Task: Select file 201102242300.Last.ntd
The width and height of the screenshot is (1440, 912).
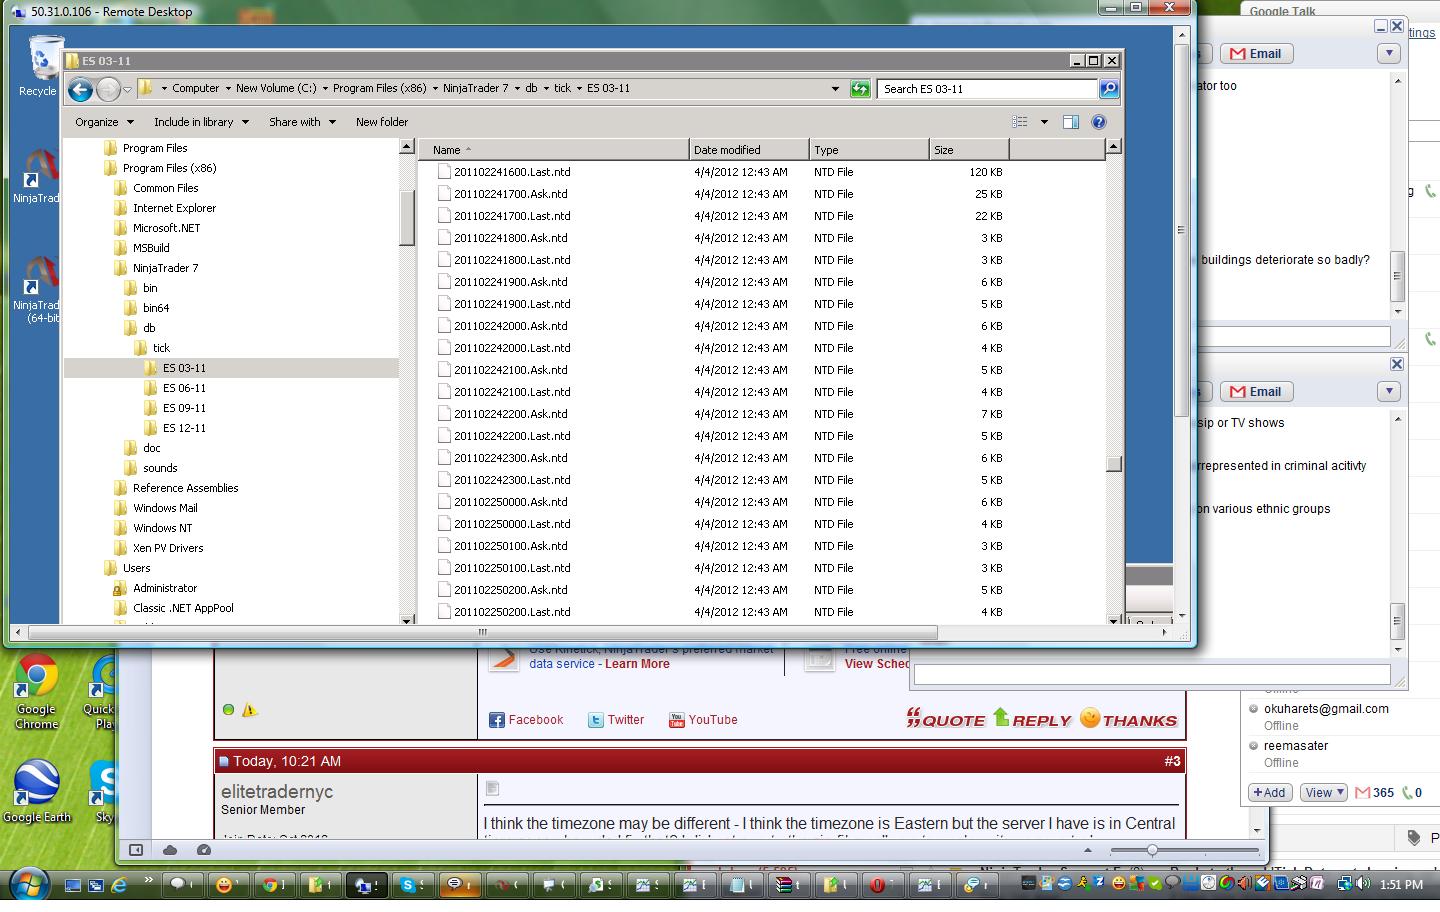Action: (512, 480)
